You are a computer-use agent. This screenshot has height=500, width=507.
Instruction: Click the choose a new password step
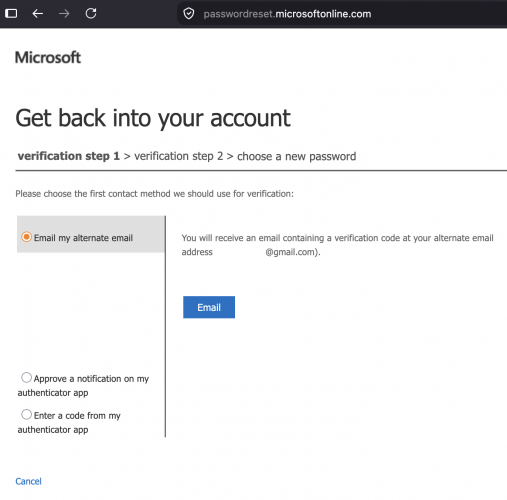[296, 156]
